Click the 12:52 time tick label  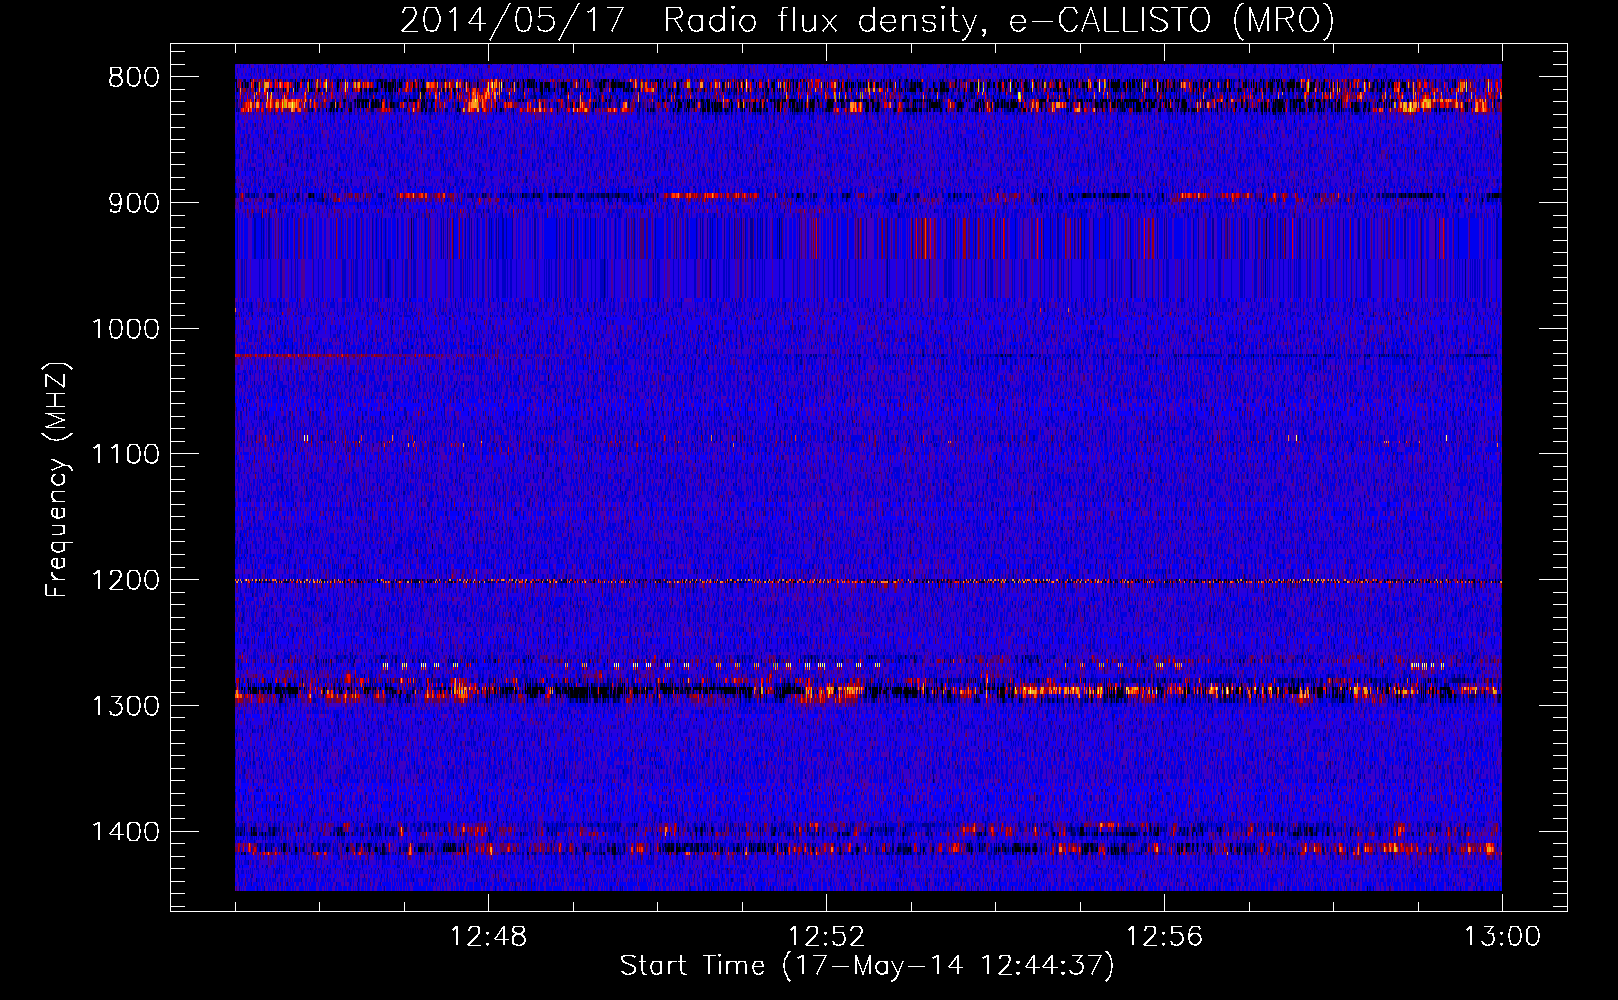pyautogui.click(x=826, y=937)
